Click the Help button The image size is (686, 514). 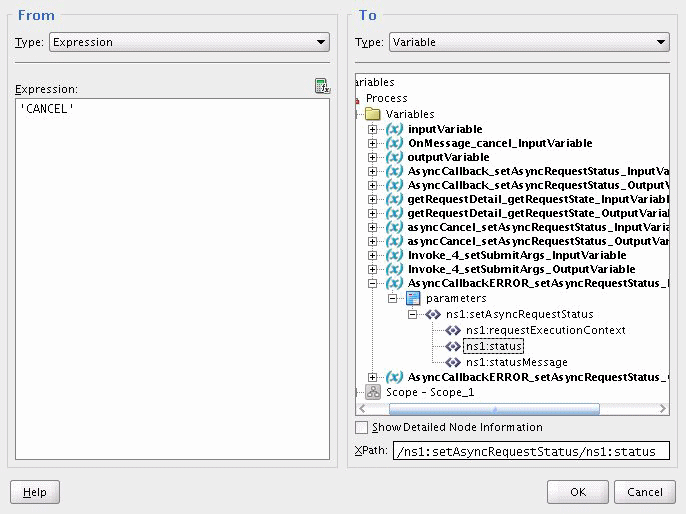click(x=35, y=492)
